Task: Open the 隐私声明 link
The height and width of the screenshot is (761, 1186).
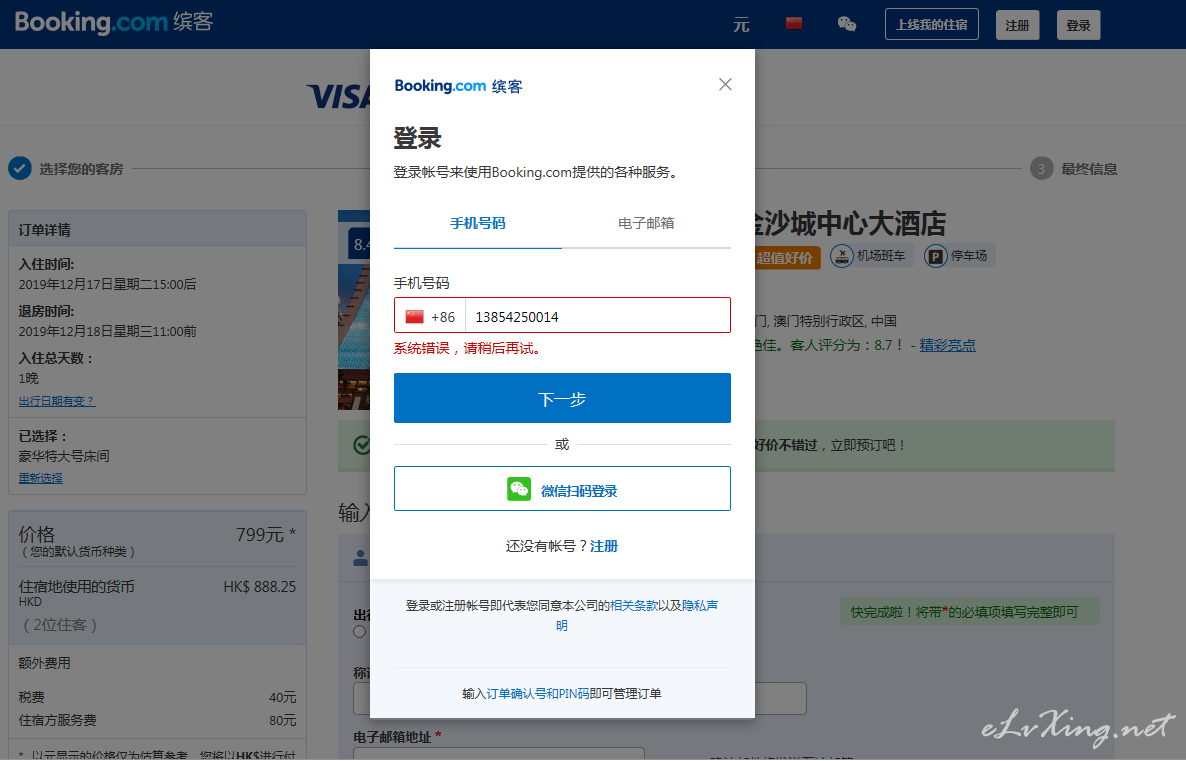Action: coord(700,605)
